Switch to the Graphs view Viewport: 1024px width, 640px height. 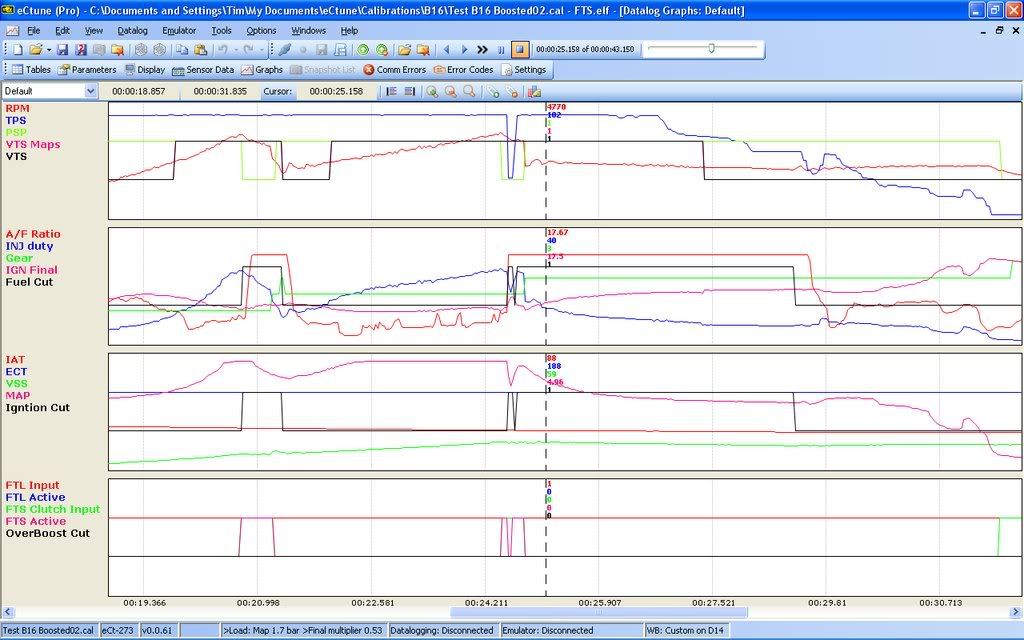click(261, 69)
